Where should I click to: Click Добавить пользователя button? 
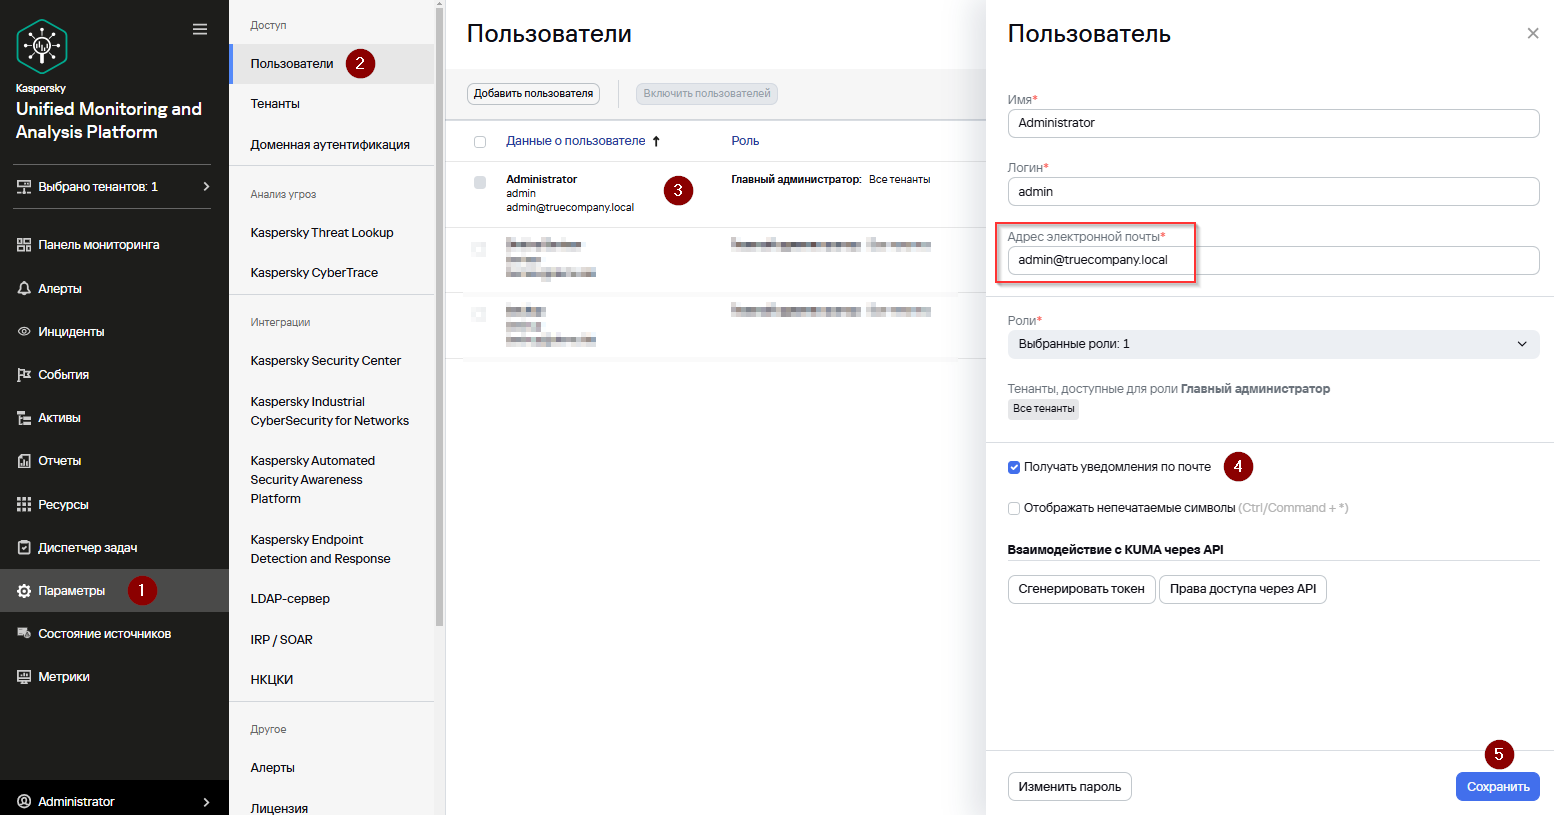pos(533,94)
